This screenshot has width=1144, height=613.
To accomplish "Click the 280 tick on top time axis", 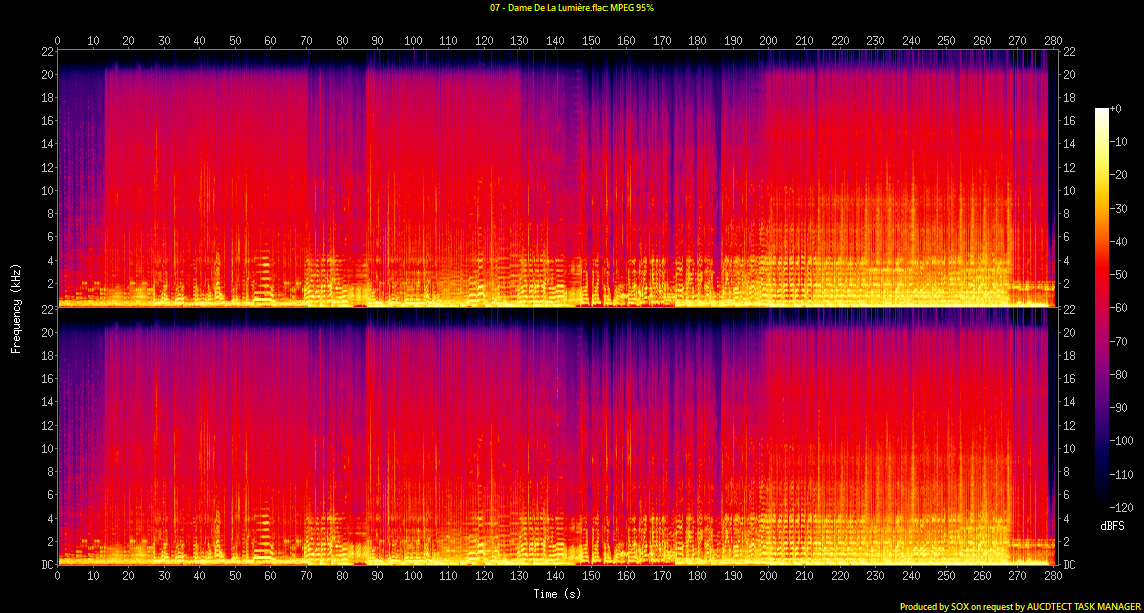I will 1053,41.
